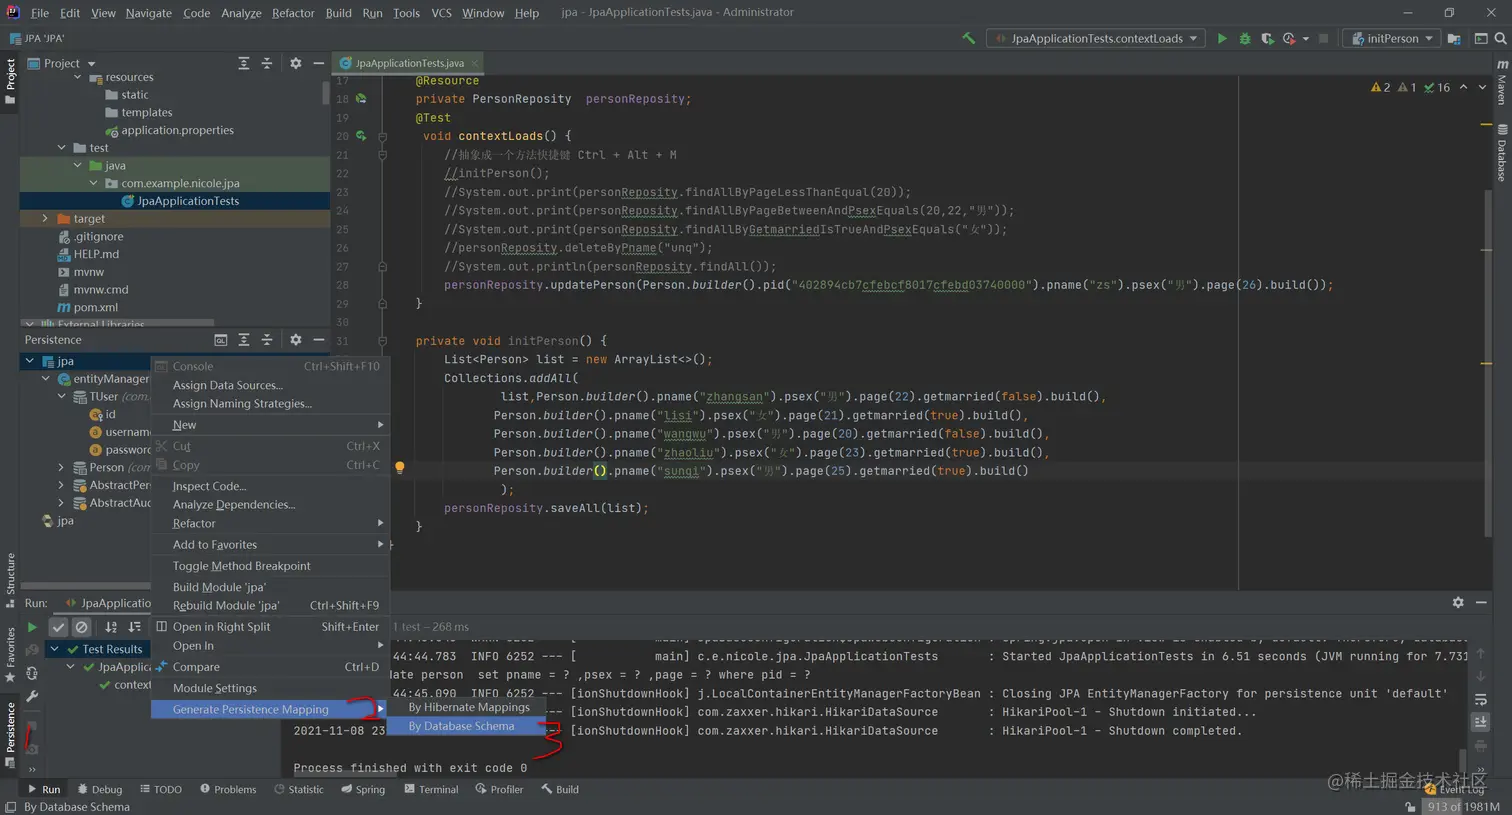Open the Spring tool window tab

(x=362, y=789)
